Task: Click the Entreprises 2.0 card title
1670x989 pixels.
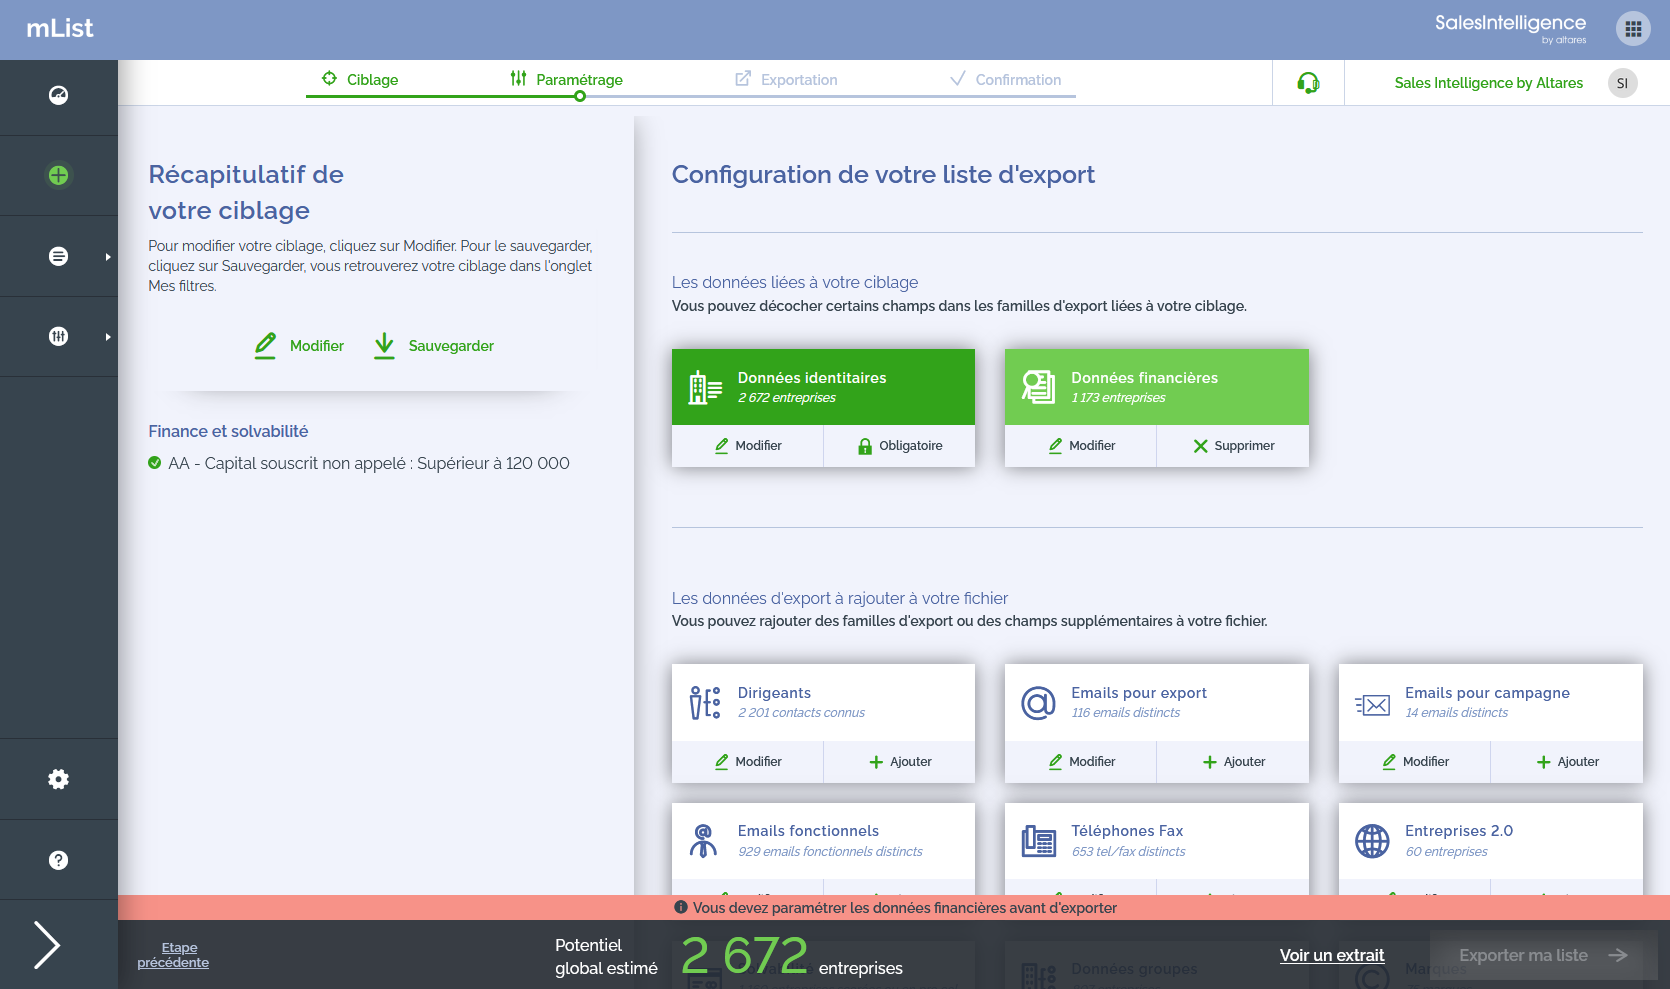Action: [x=1458, y=831]
